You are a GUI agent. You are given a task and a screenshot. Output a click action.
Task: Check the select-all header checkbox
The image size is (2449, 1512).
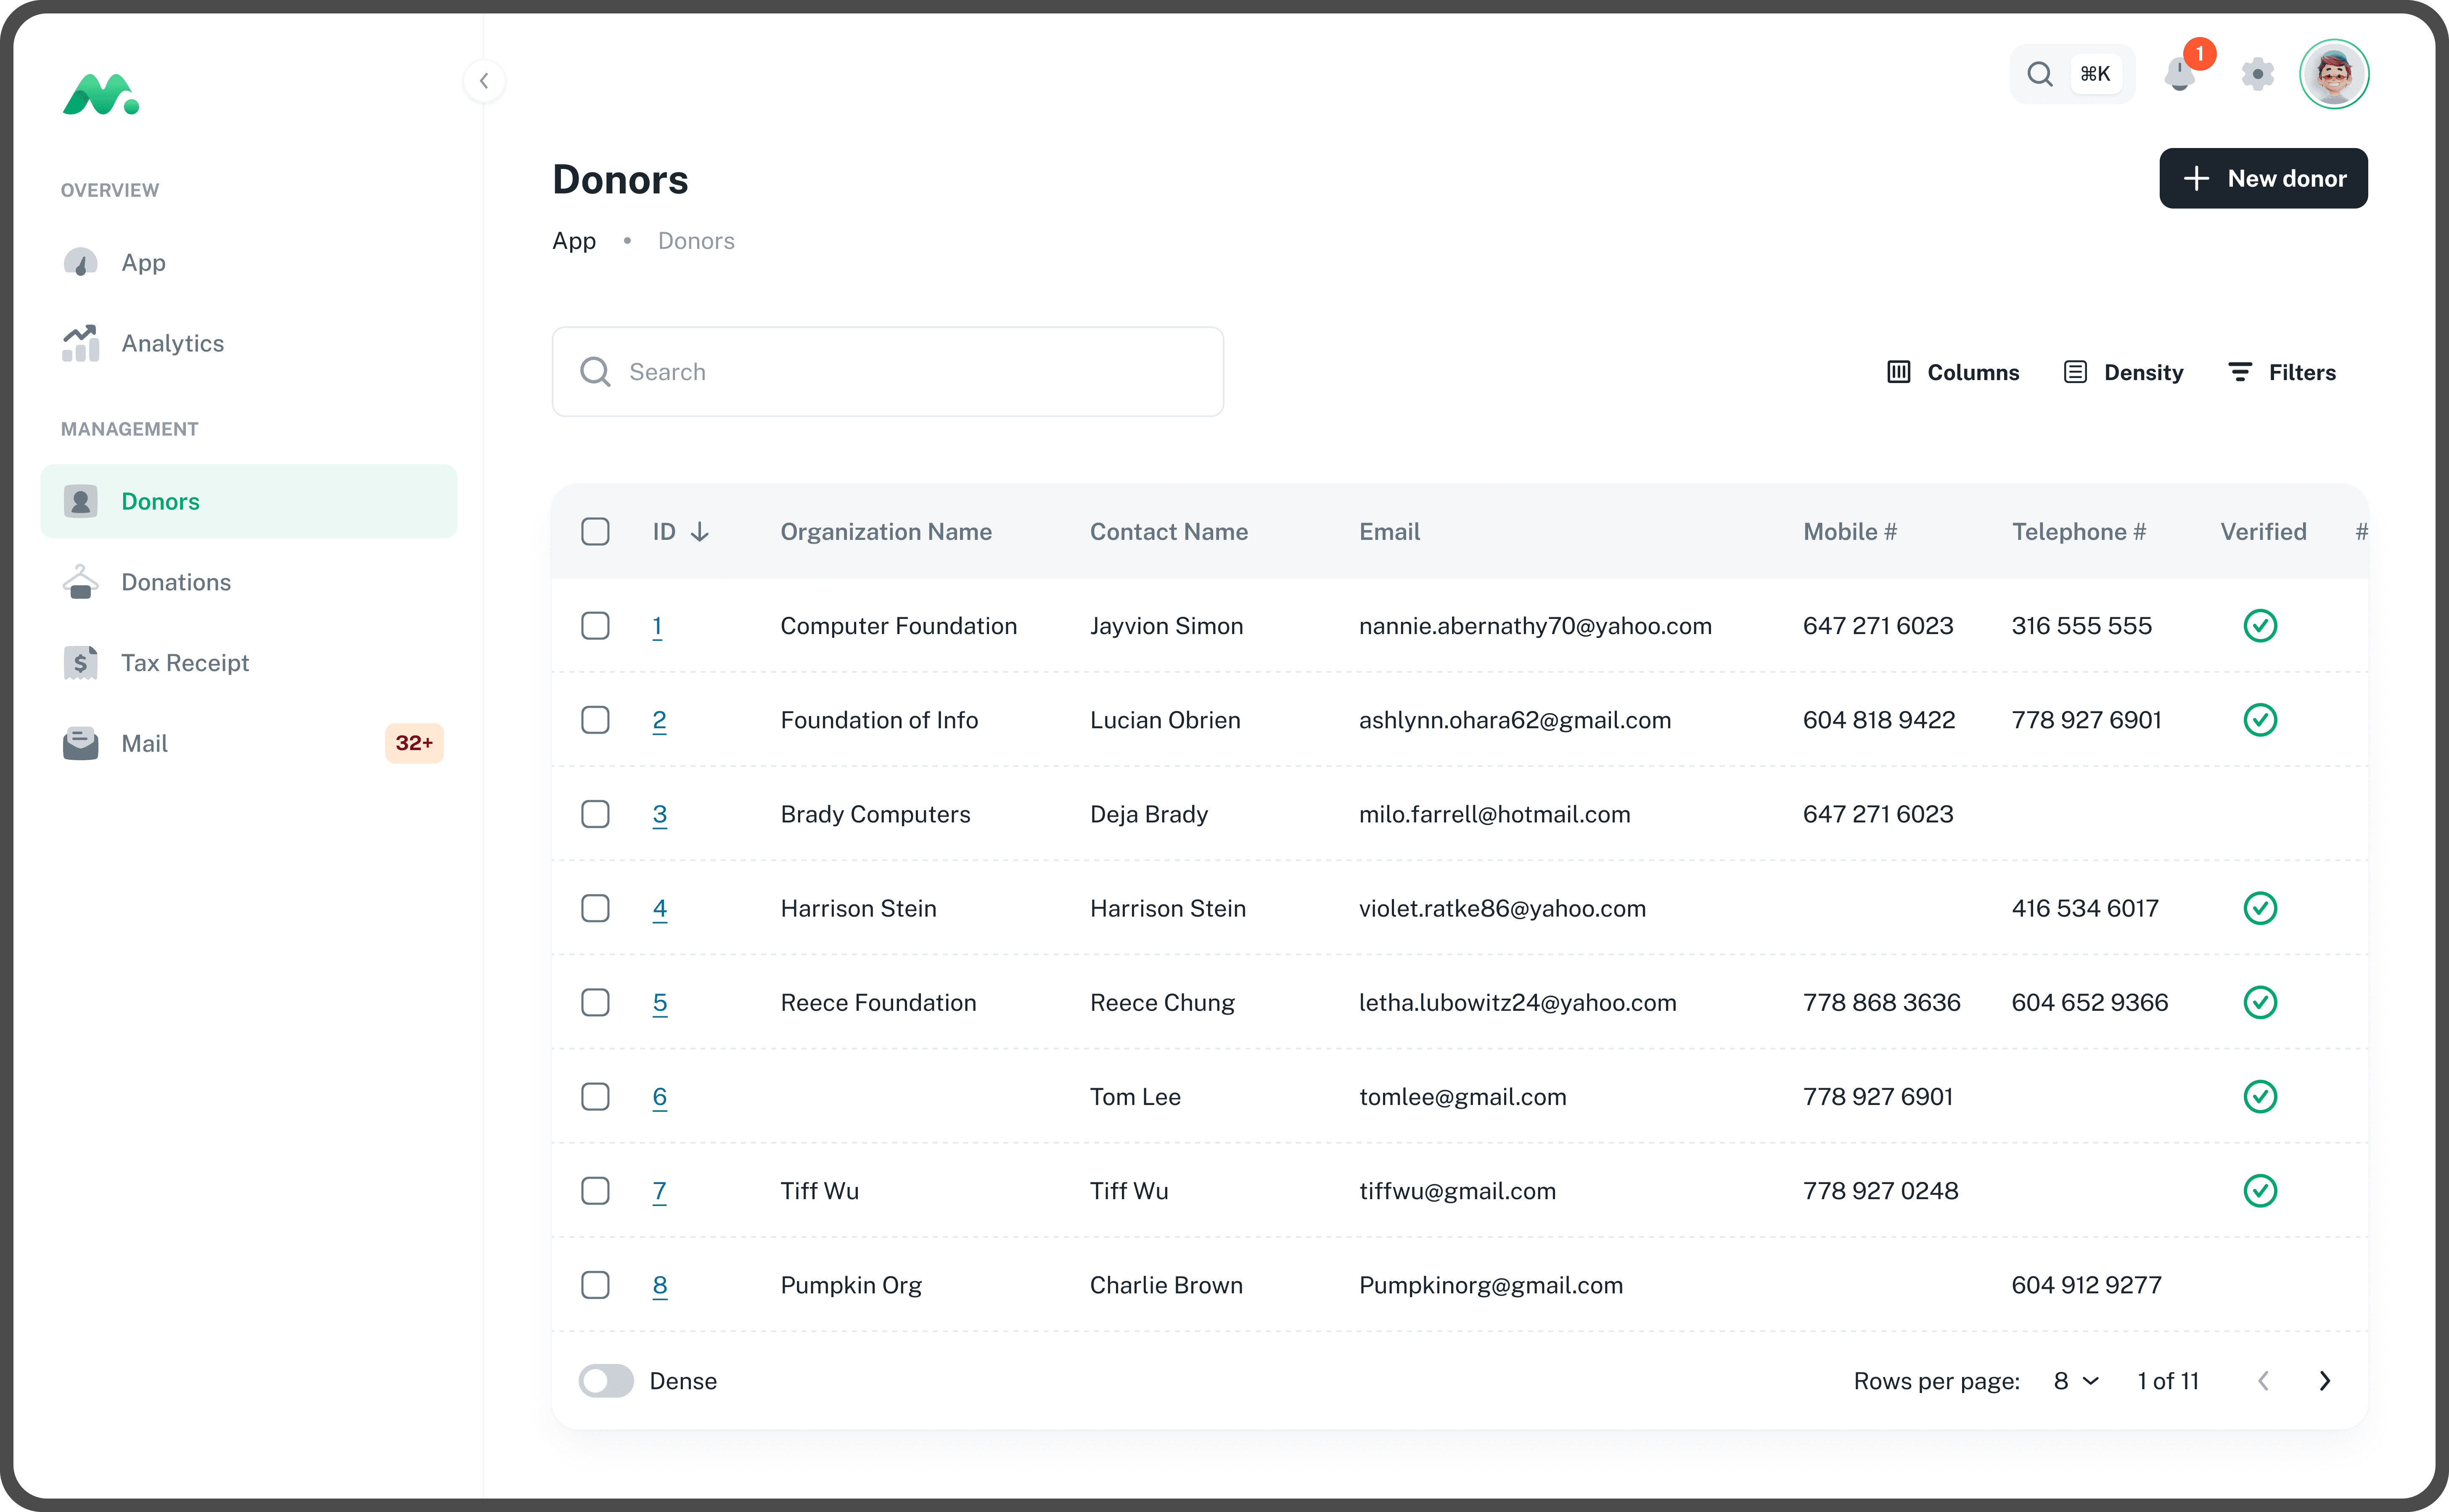pyautogui.click(x=595, y=532)
